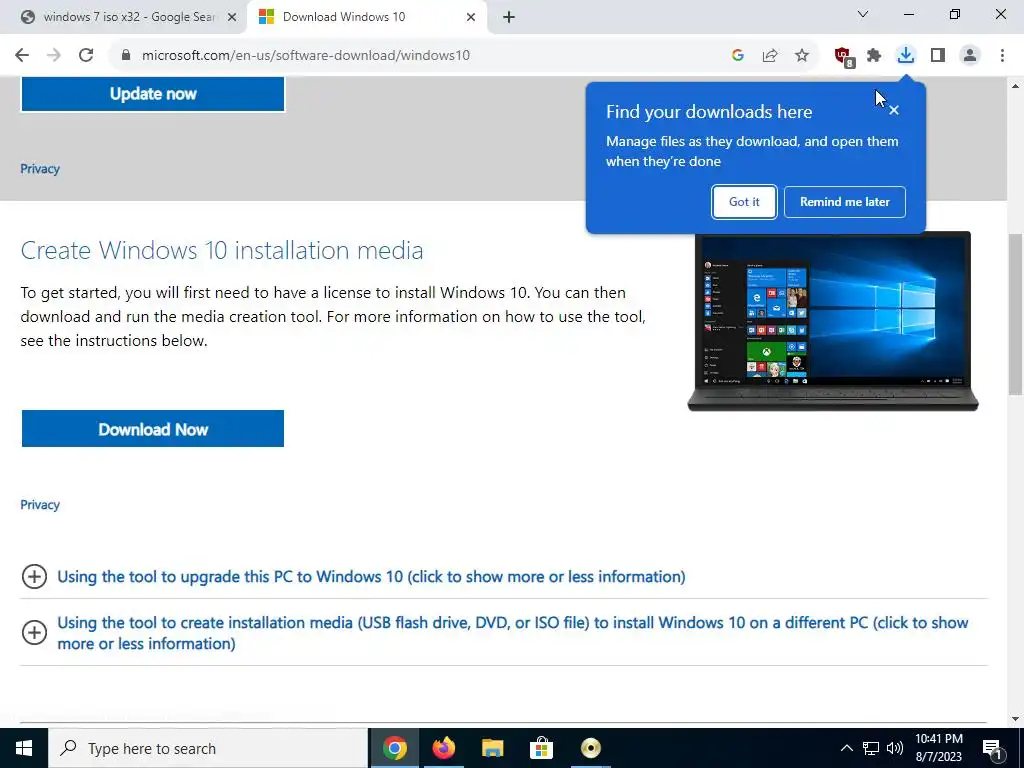The image size is (1024, 768).
Task: Expand the create installation media plus icon
Action: 34,632
